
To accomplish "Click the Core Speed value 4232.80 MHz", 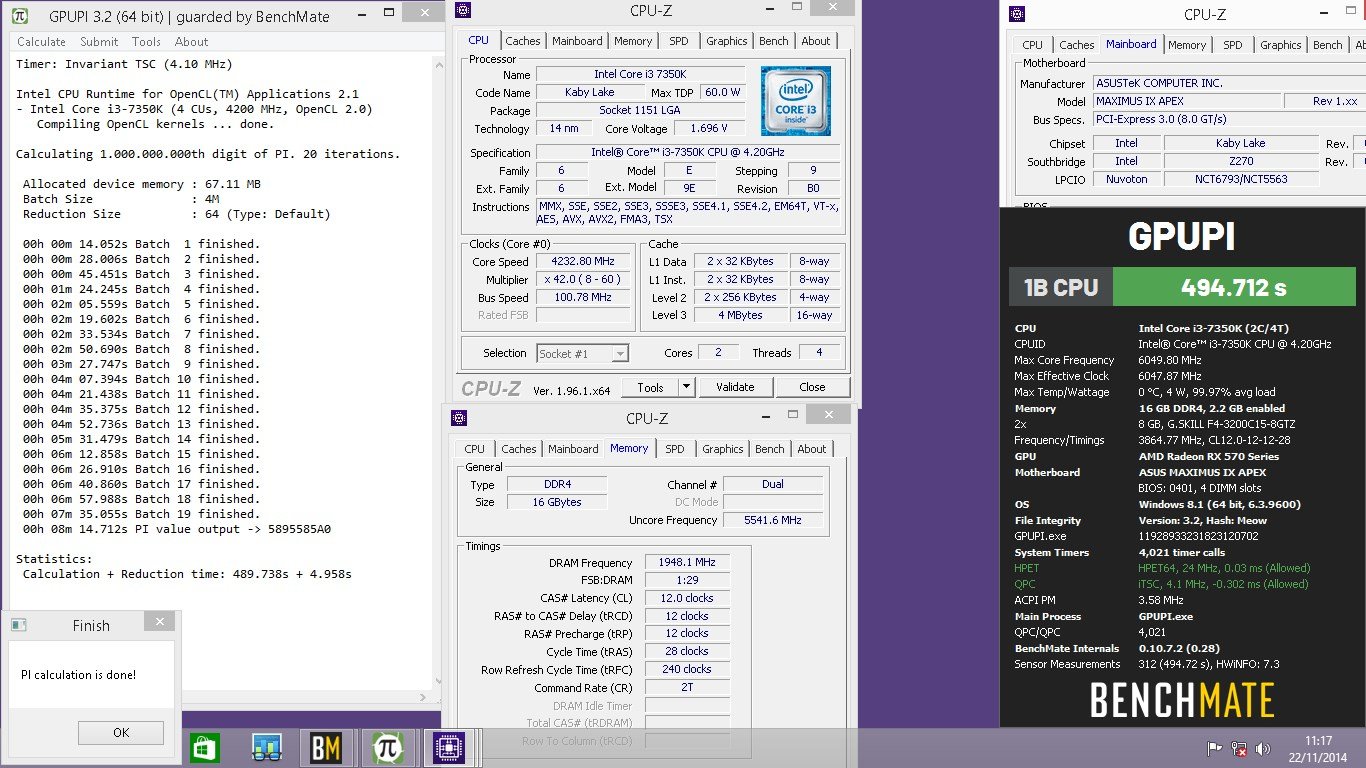I will point(585,262).
